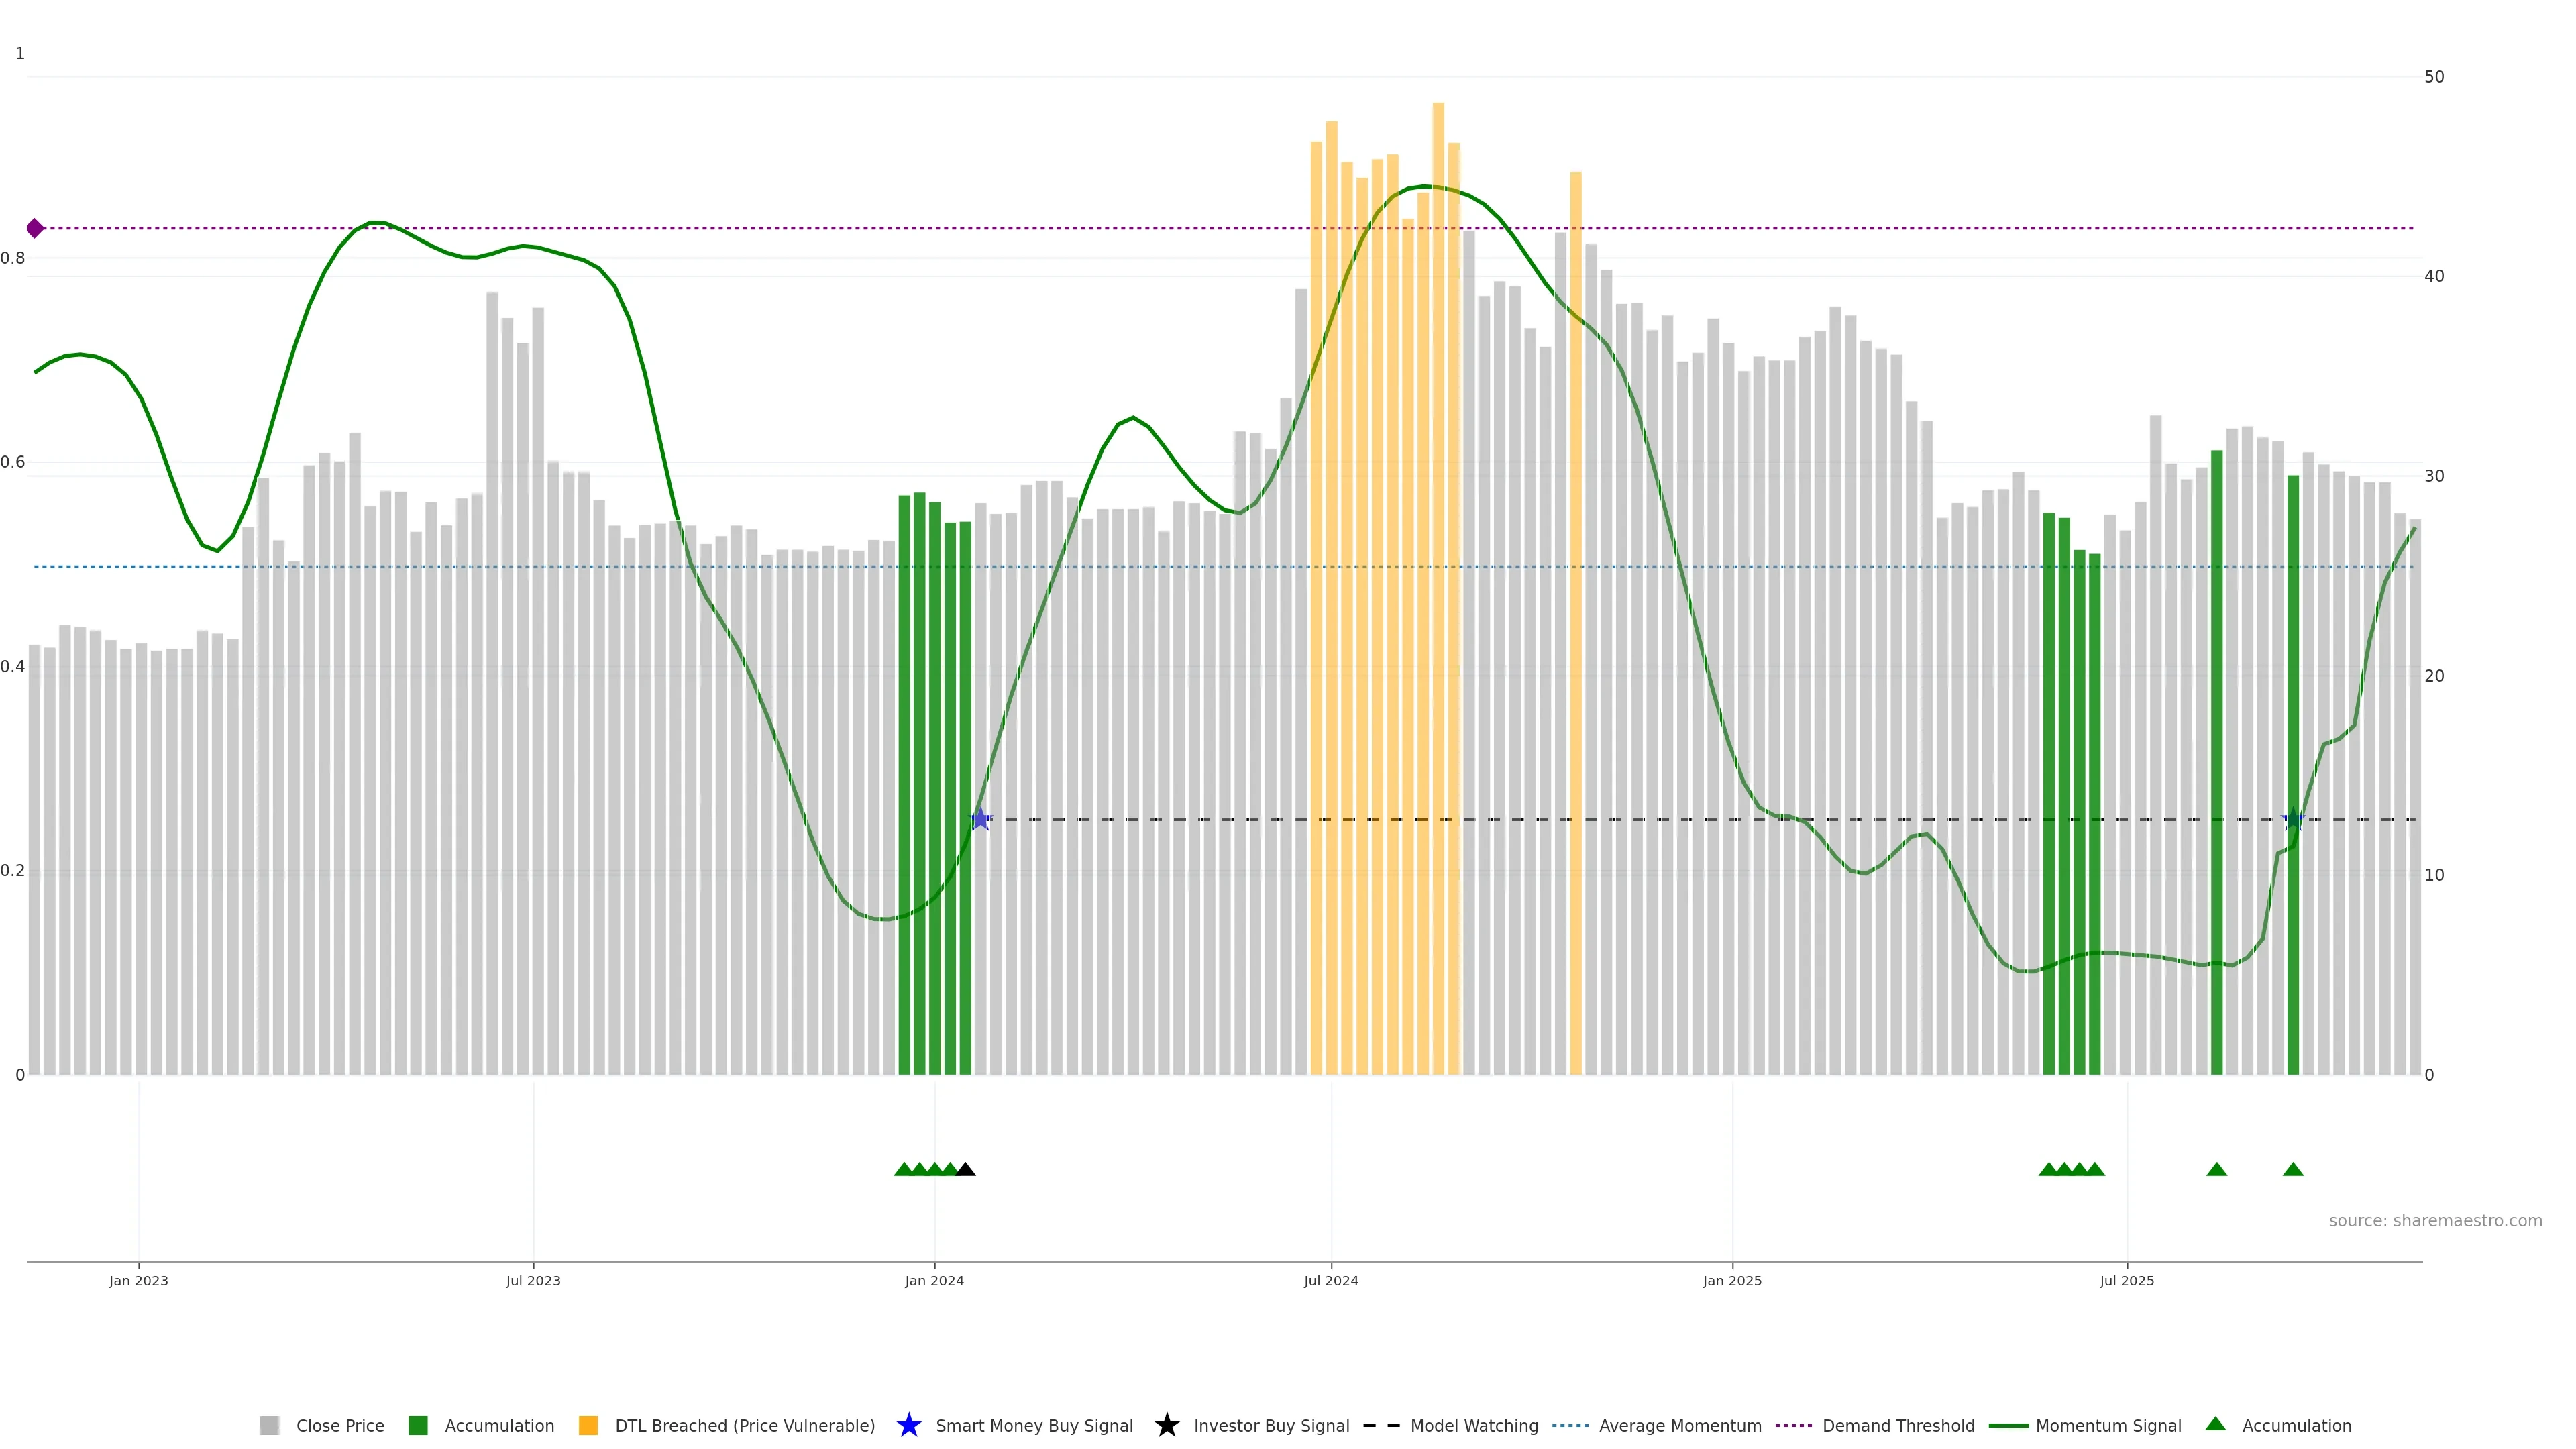Click the Jan 2025 axis label
This screenshot has width=2576, height=1449.
tap(1731, 1280)
